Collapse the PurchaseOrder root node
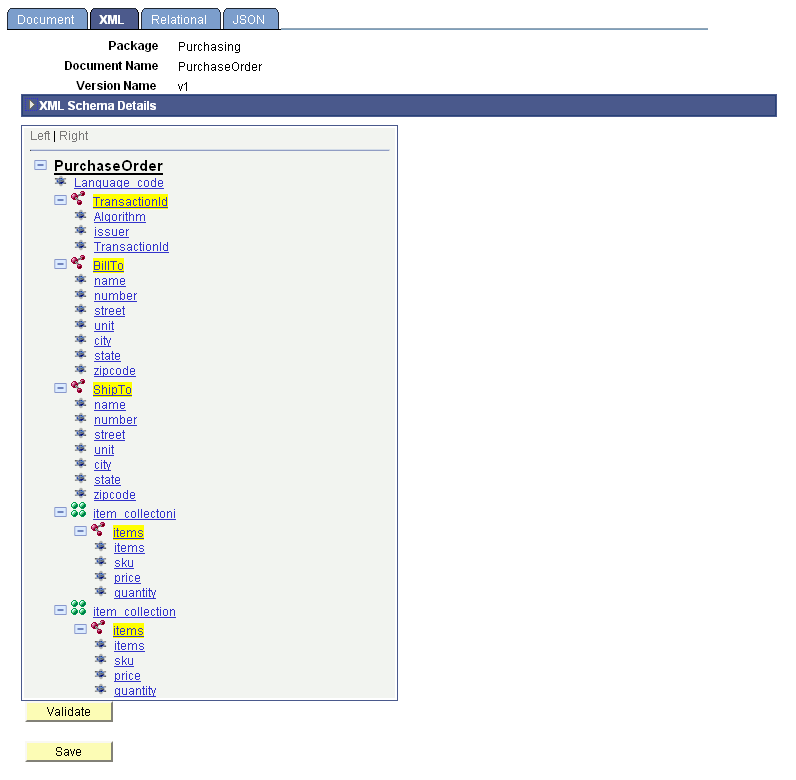 click(41, 165)
